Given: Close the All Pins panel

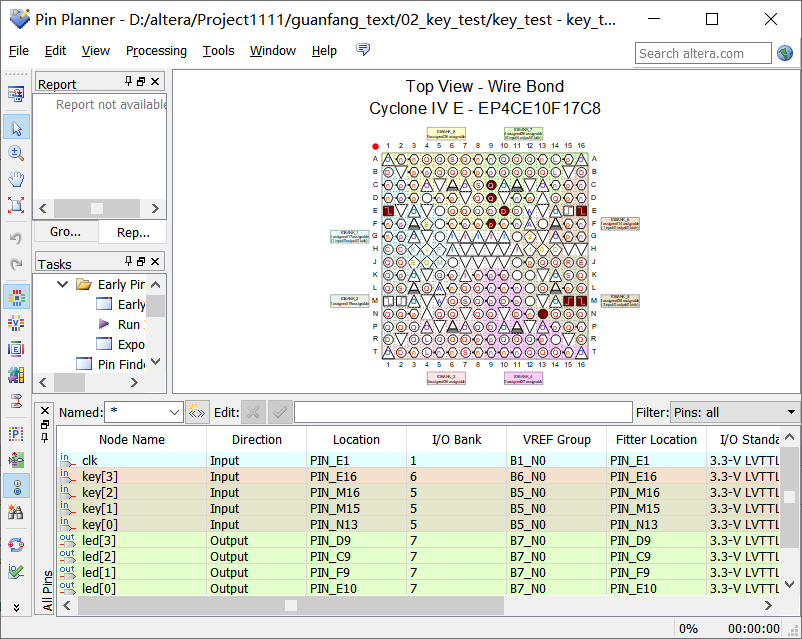Looking at the screenshot, I should pos(45,411).
